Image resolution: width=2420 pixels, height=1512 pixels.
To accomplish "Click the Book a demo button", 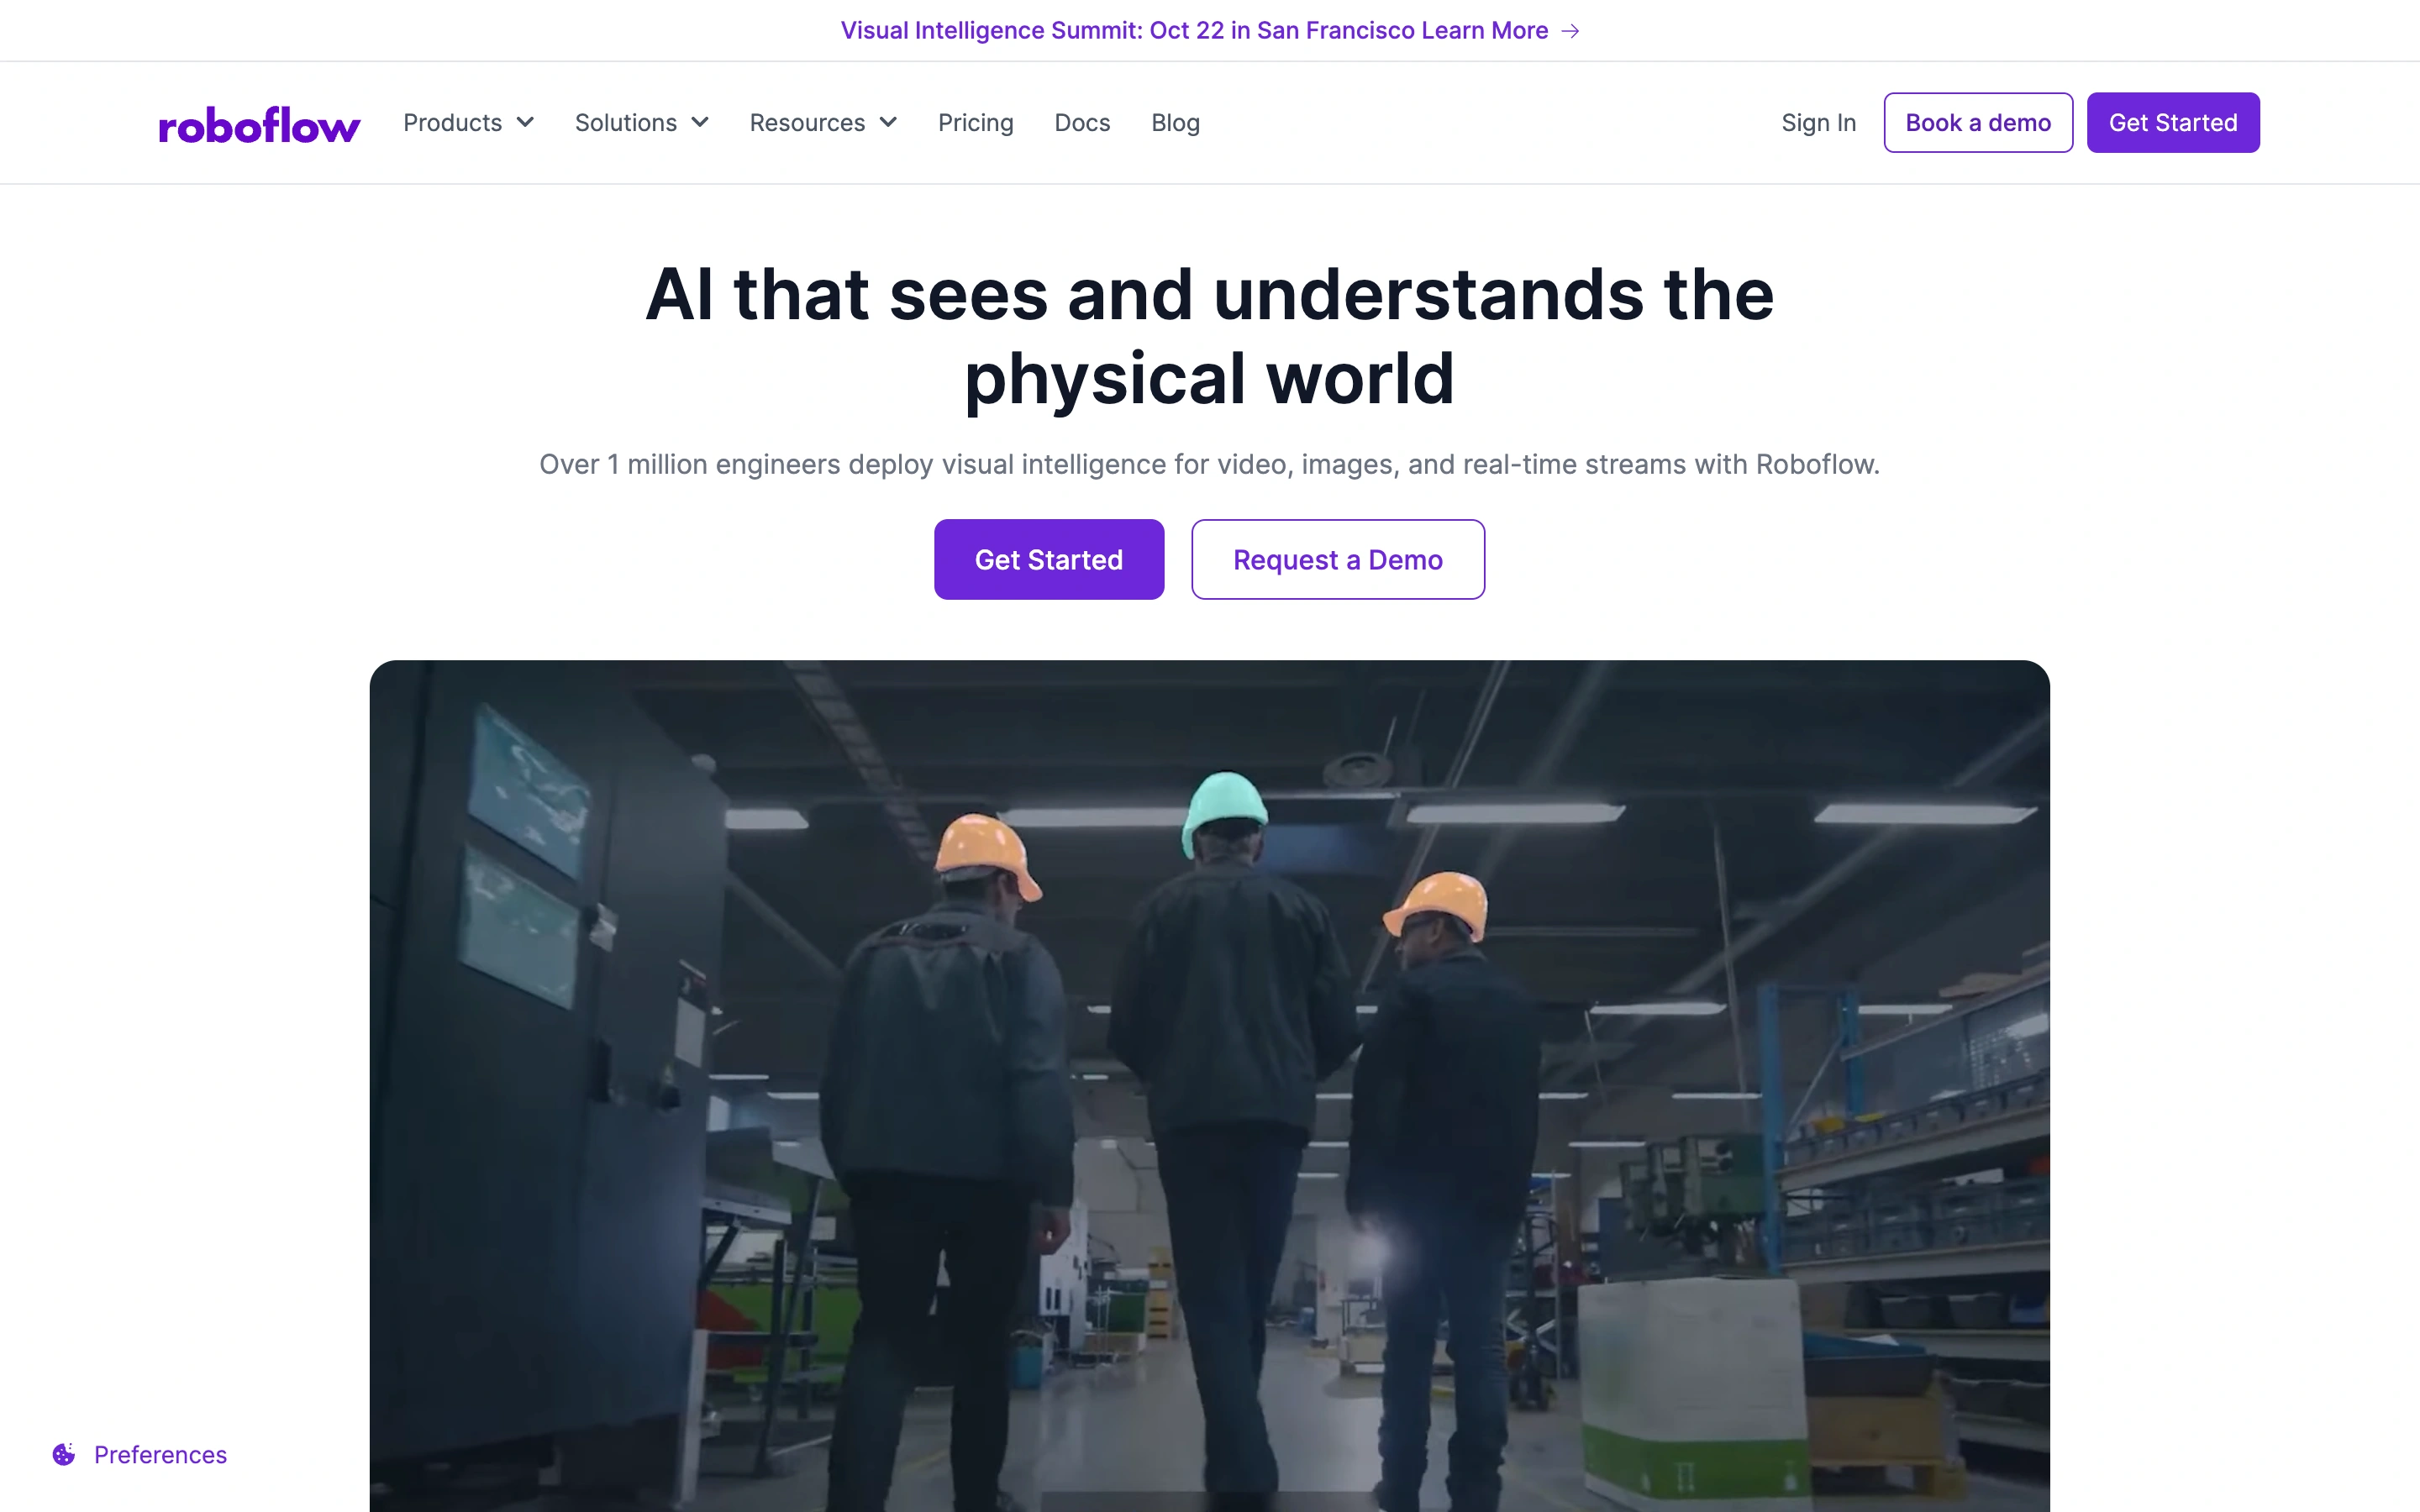I will (1978, 123).
